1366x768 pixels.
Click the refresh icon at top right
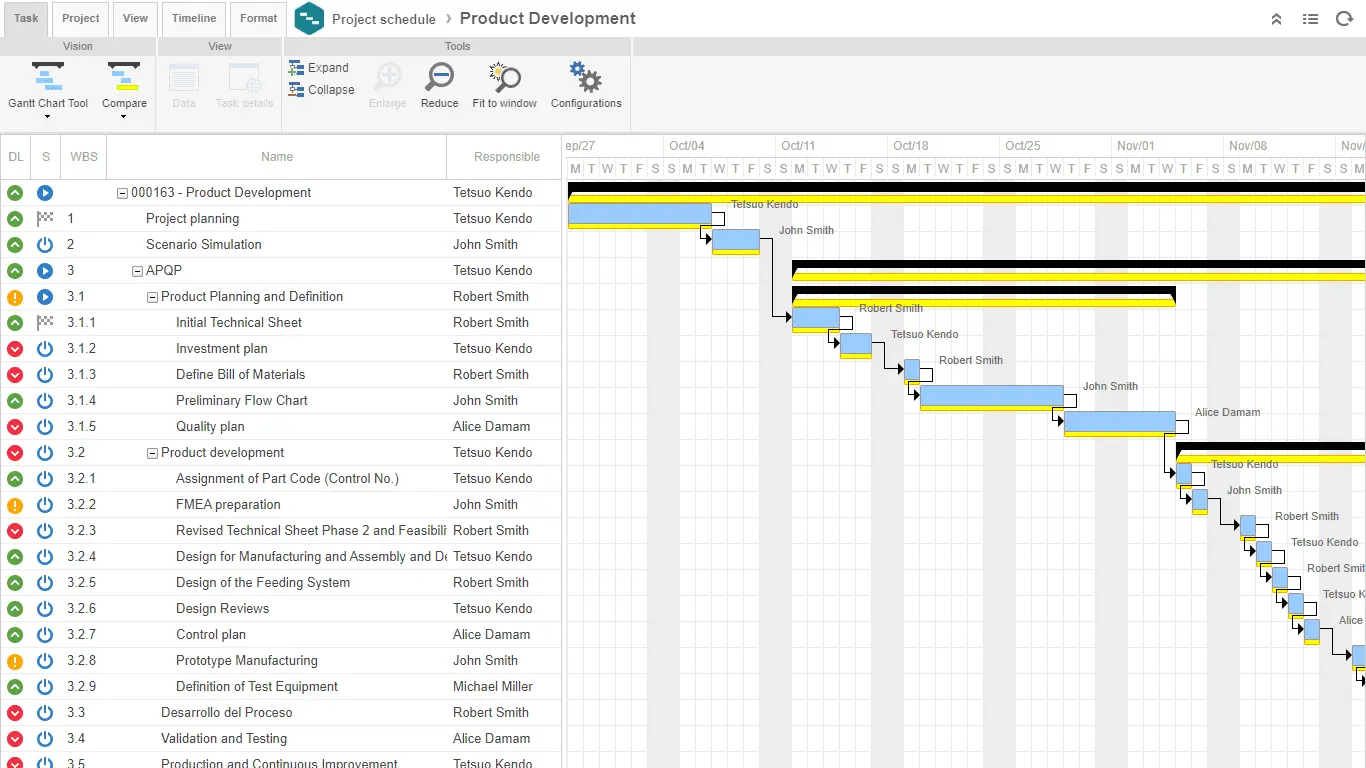[x=1345, y=18]
